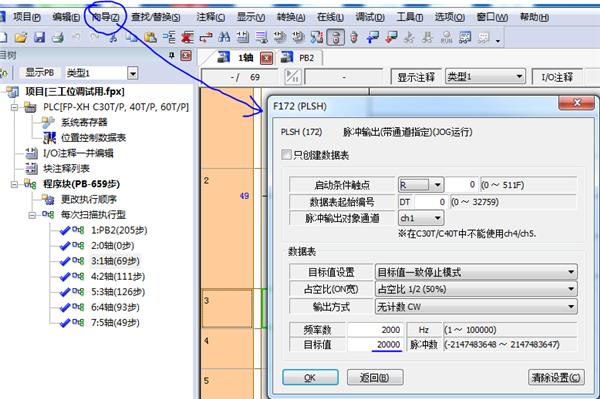Click the red arrow toolbar icon beside binoculars

click(x=206, y=37)
